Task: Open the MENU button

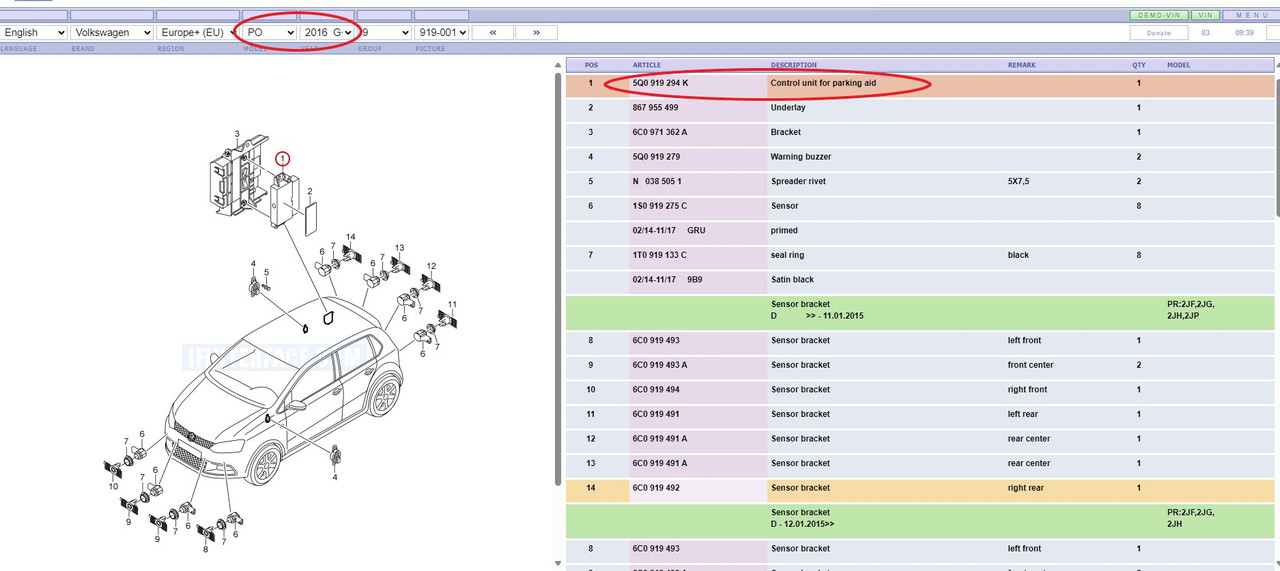Action: click(1252, 16)
